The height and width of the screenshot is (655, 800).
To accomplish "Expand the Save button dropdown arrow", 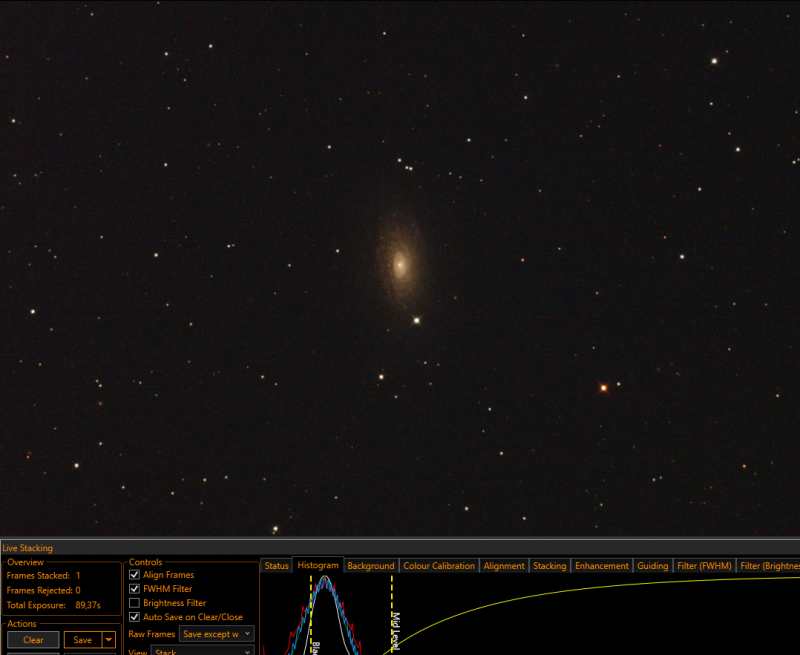I will click(109, 640).
